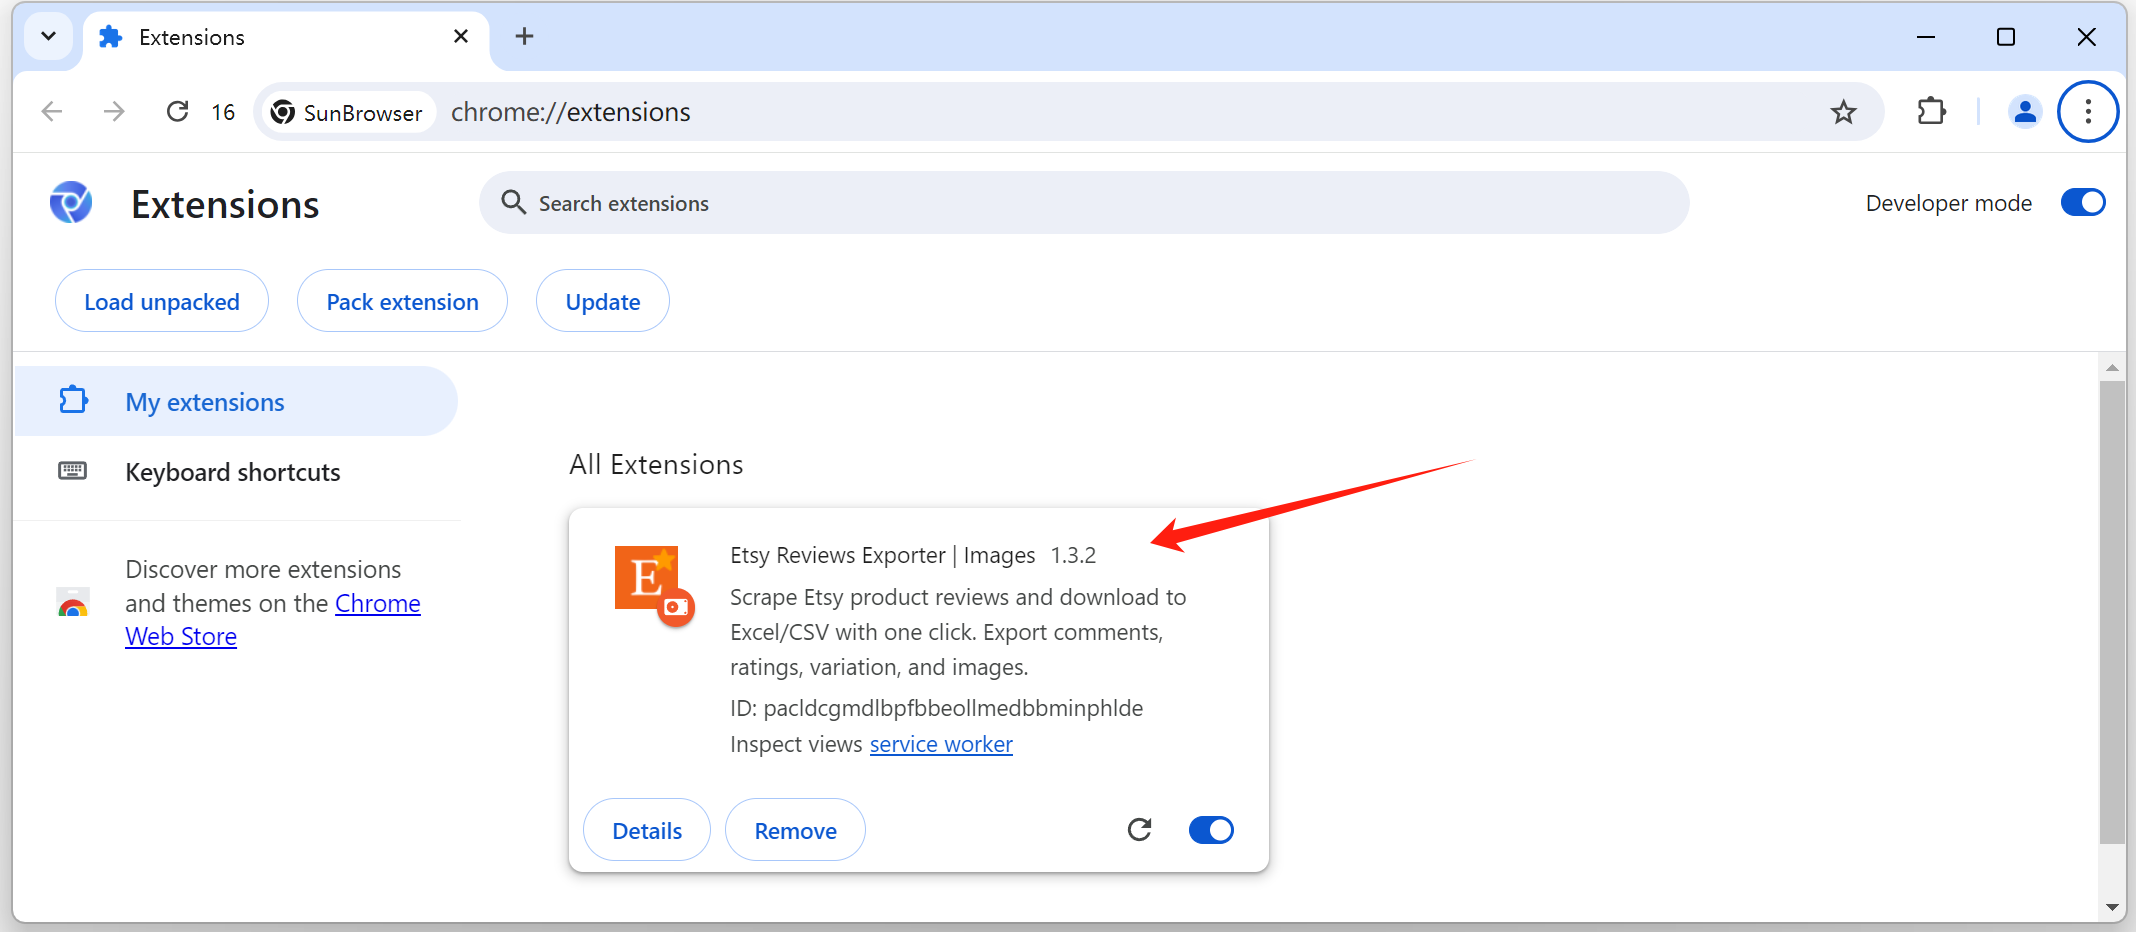Open the user profile icon

[2024, 112]
